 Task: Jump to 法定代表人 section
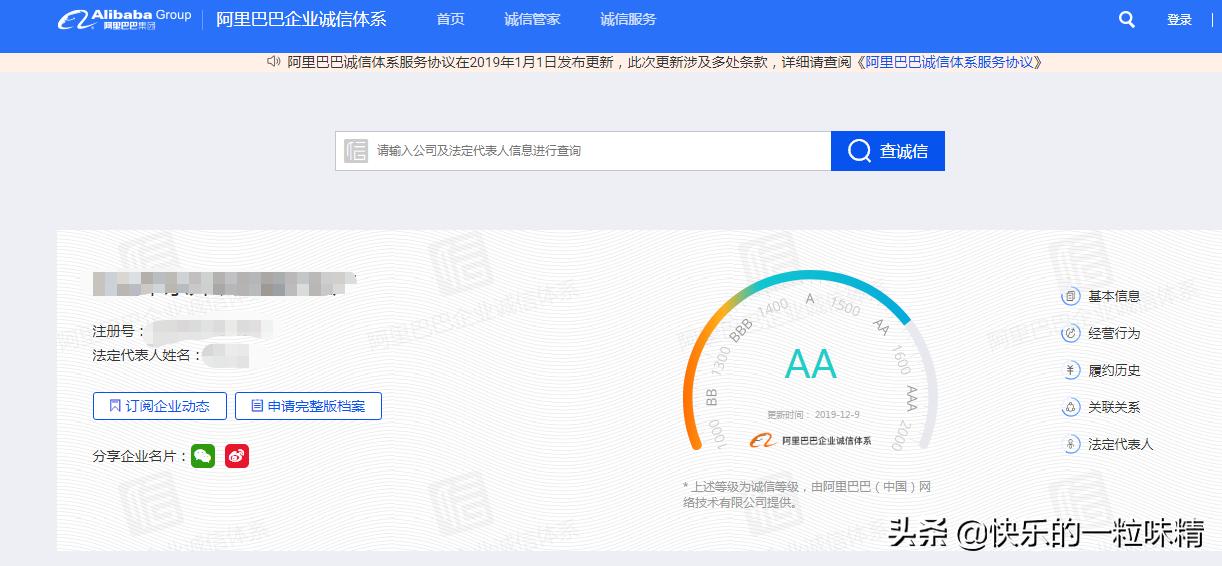tap(1121, 444)
